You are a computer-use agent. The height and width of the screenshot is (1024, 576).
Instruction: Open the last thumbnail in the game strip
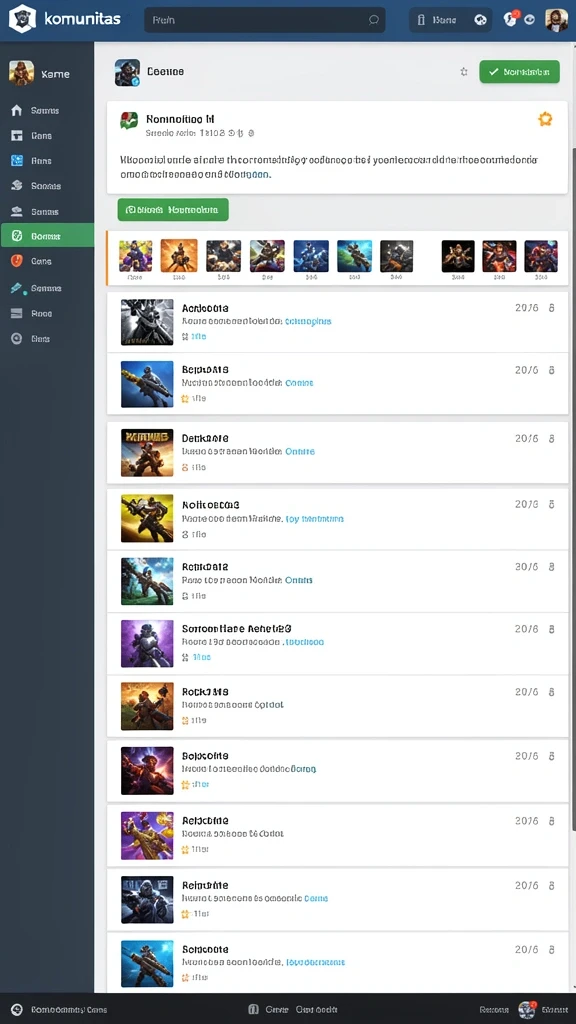541,256
